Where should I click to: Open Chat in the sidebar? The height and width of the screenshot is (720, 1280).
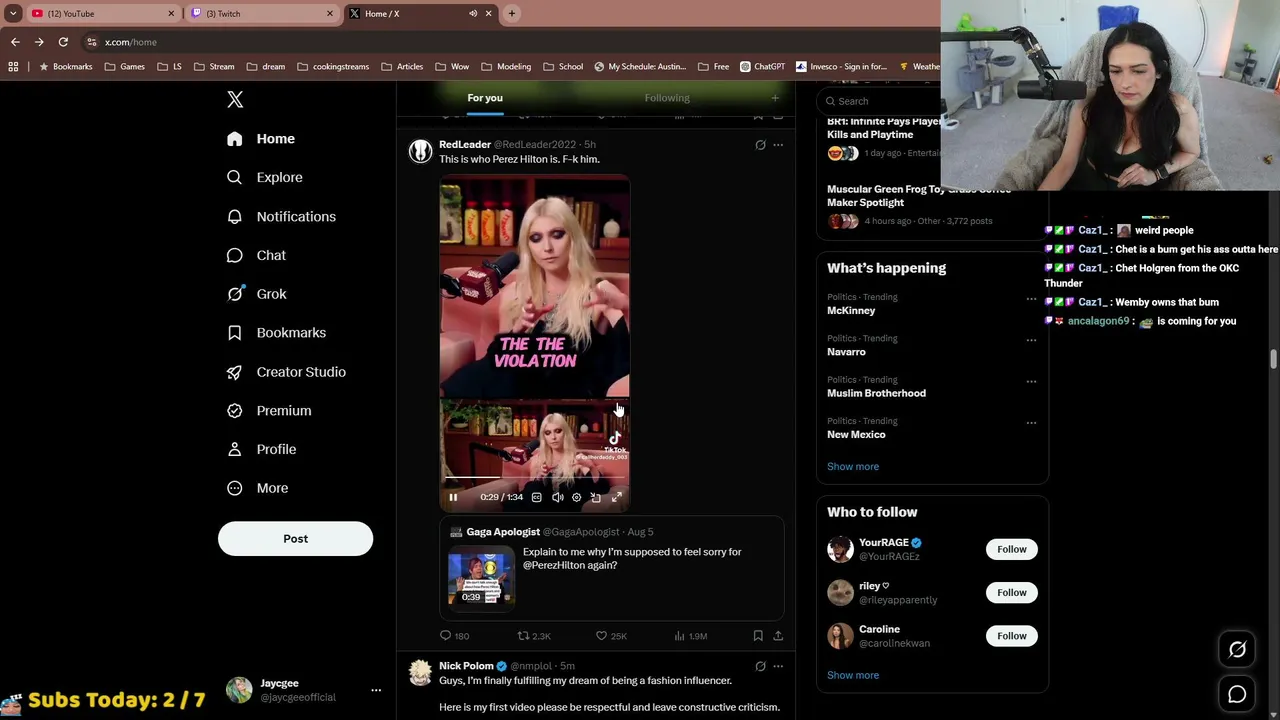(x=256, y=255)
